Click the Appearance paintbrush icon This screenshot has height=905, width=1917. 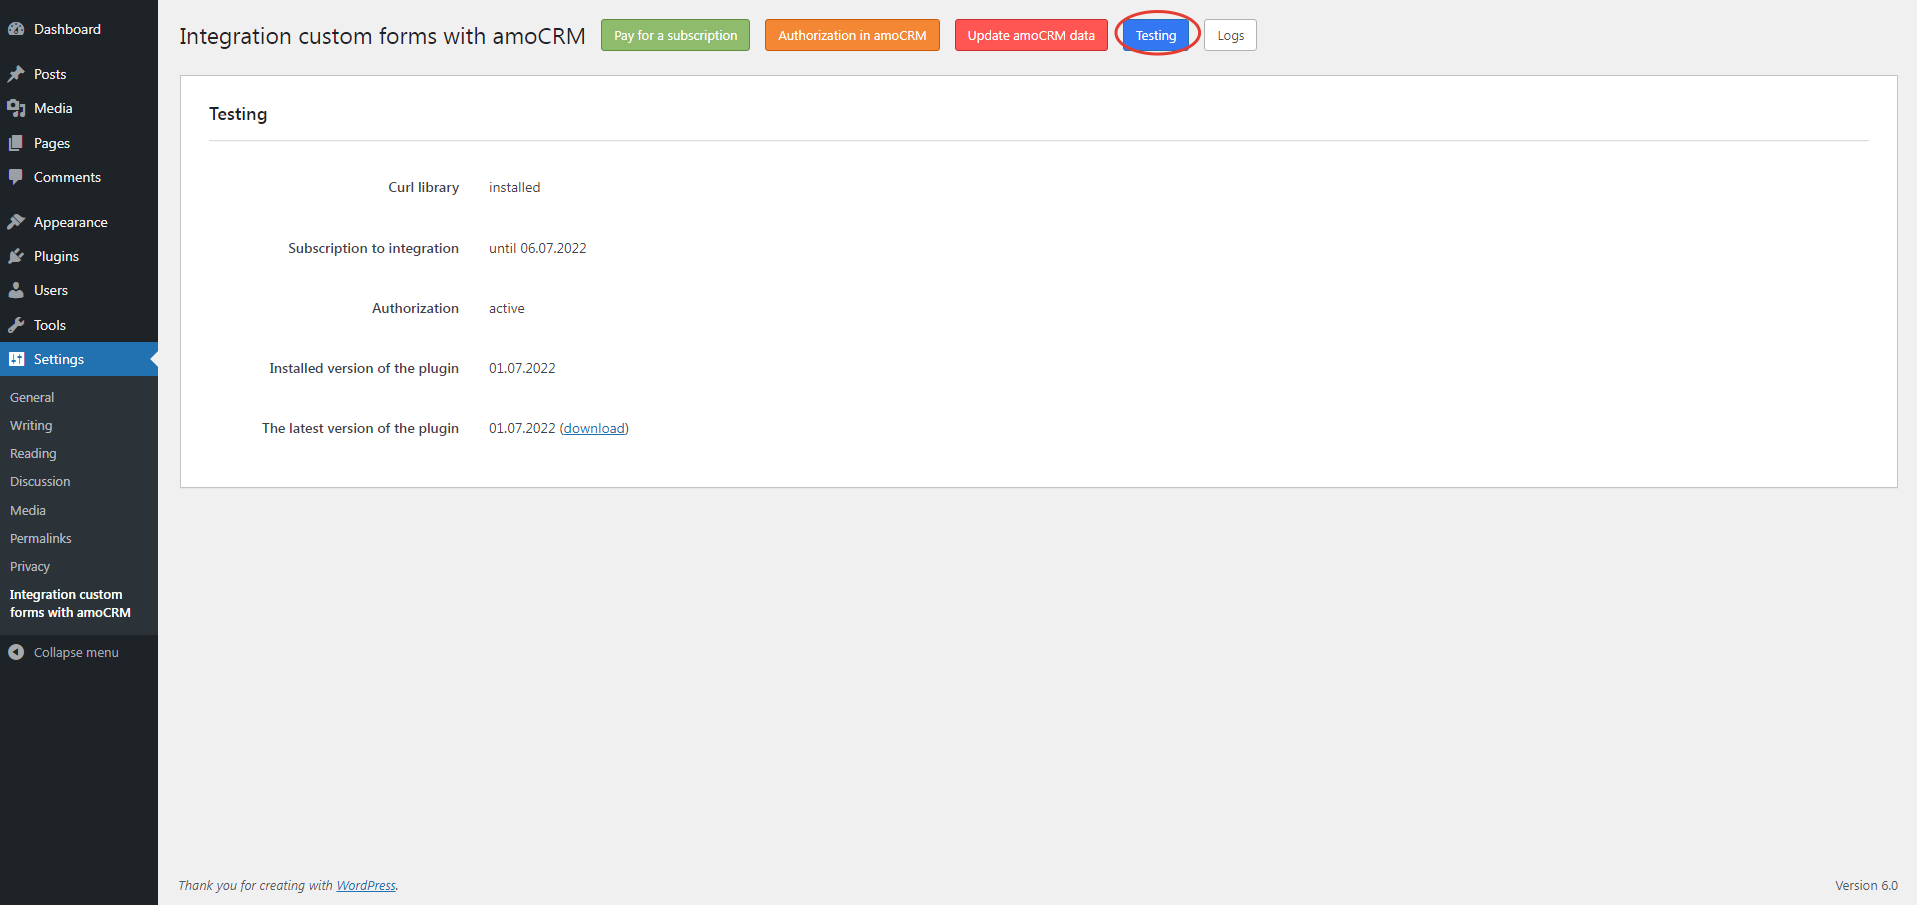point(16,222)
